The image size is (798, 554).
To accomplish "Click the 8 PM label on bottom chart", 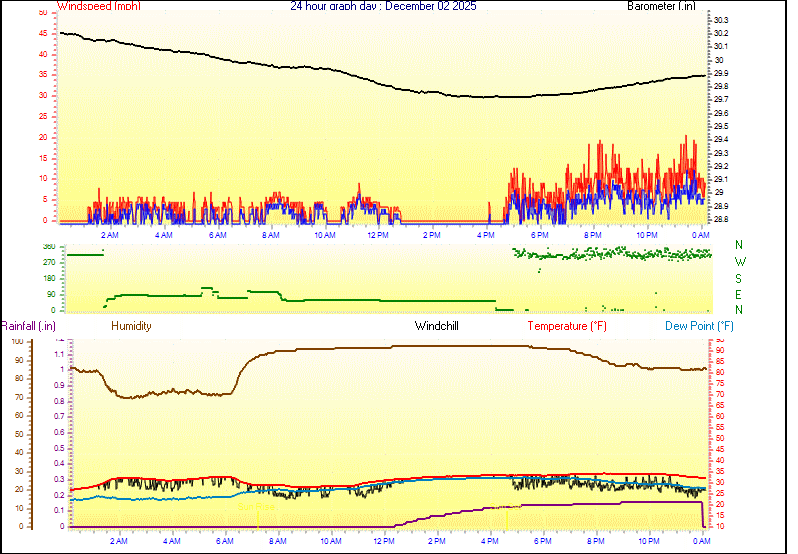I will pyautogui.click(x=595, y=541).
